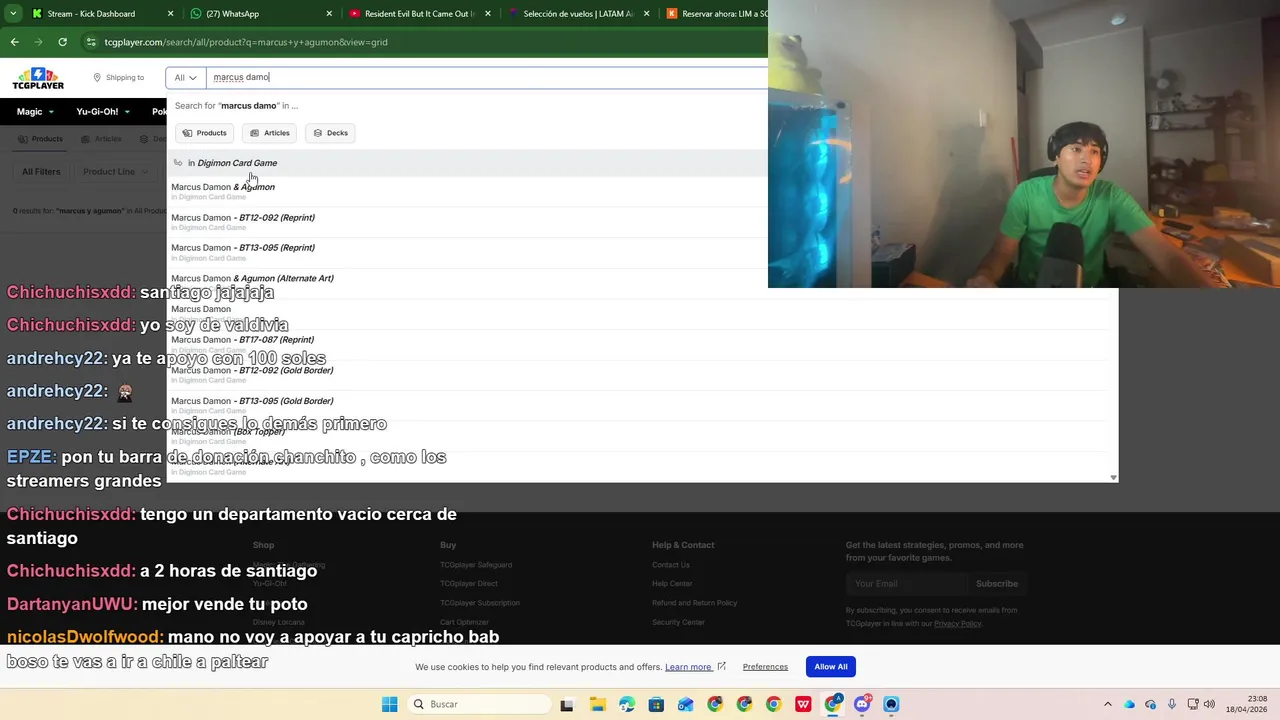Open the Learn more cookies link
The height and width of the screenshot is (720, 1280).
pyautogui.click(x=695, y=667)
